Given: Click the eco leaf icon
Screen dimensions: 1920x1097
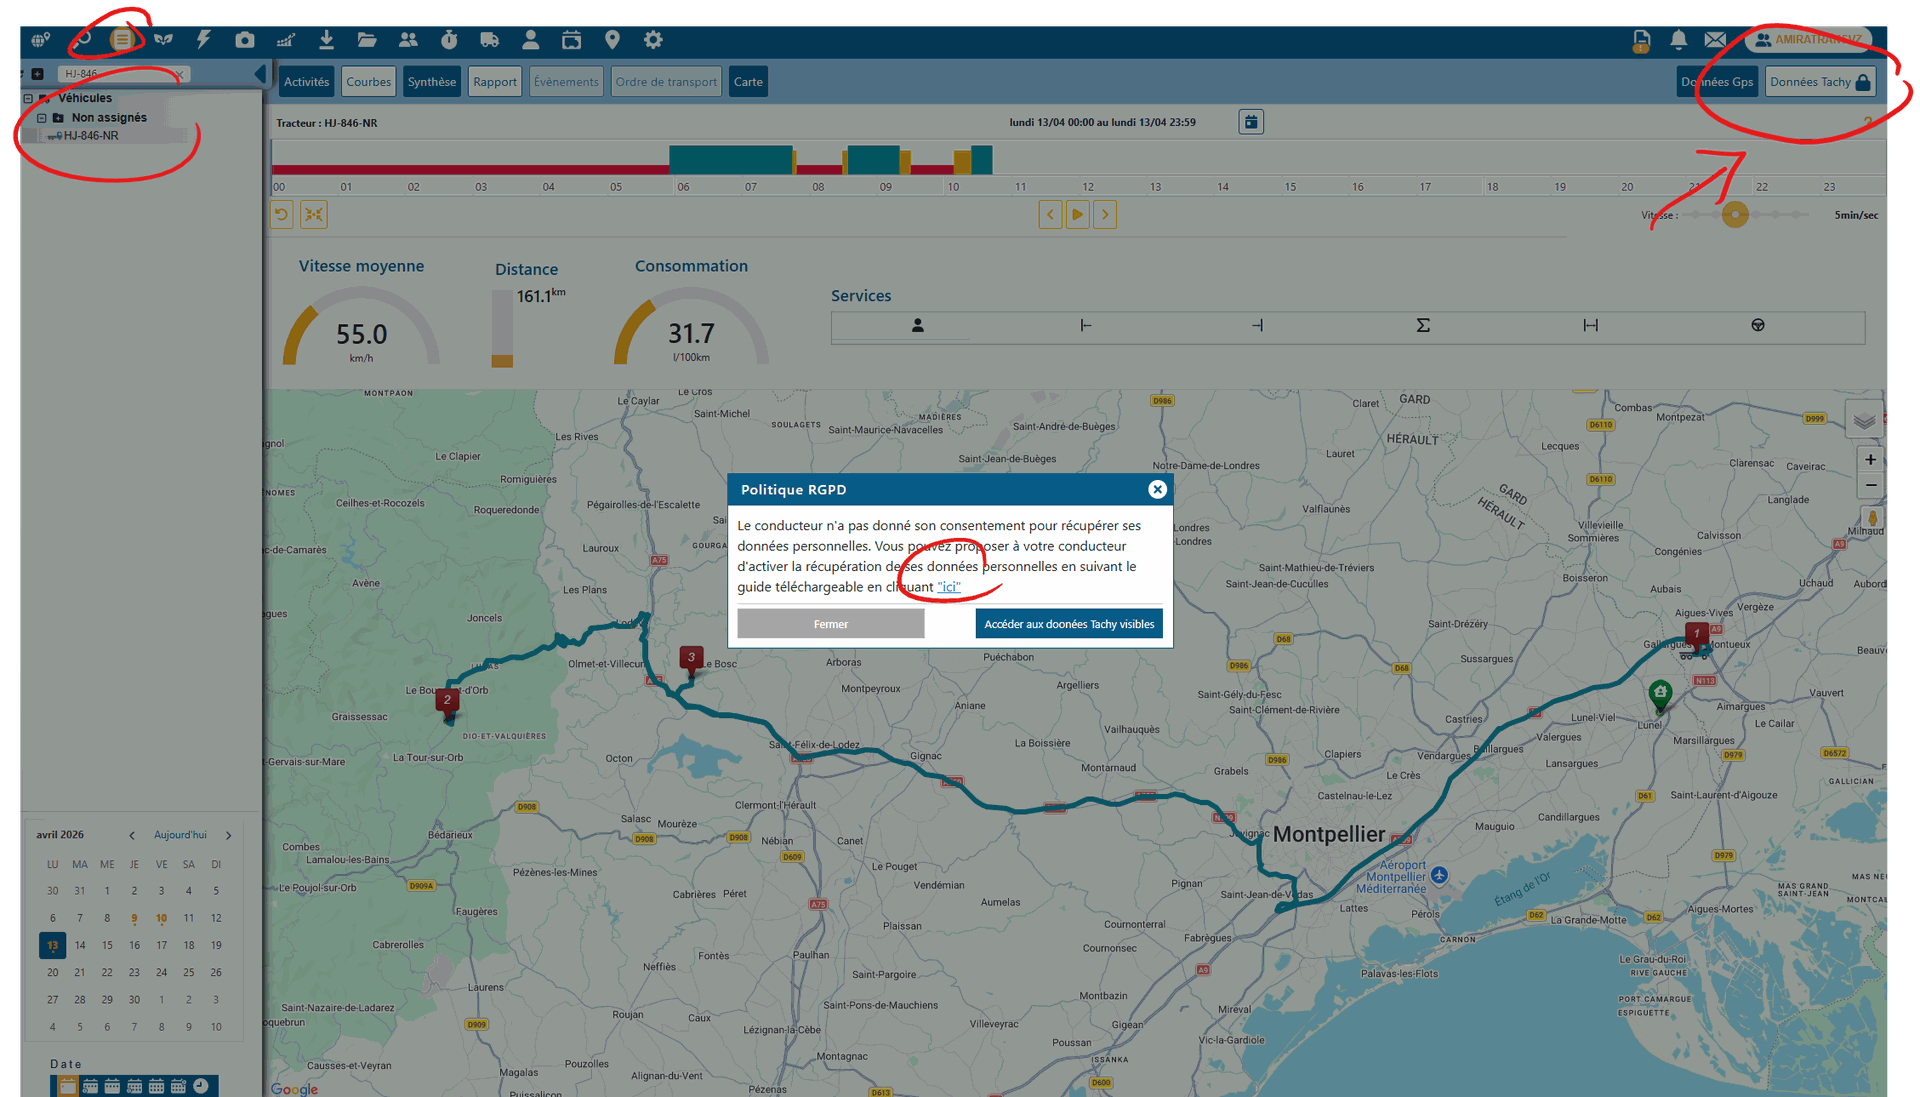Looking at the screenshot, I should click(x=163, y=40).
